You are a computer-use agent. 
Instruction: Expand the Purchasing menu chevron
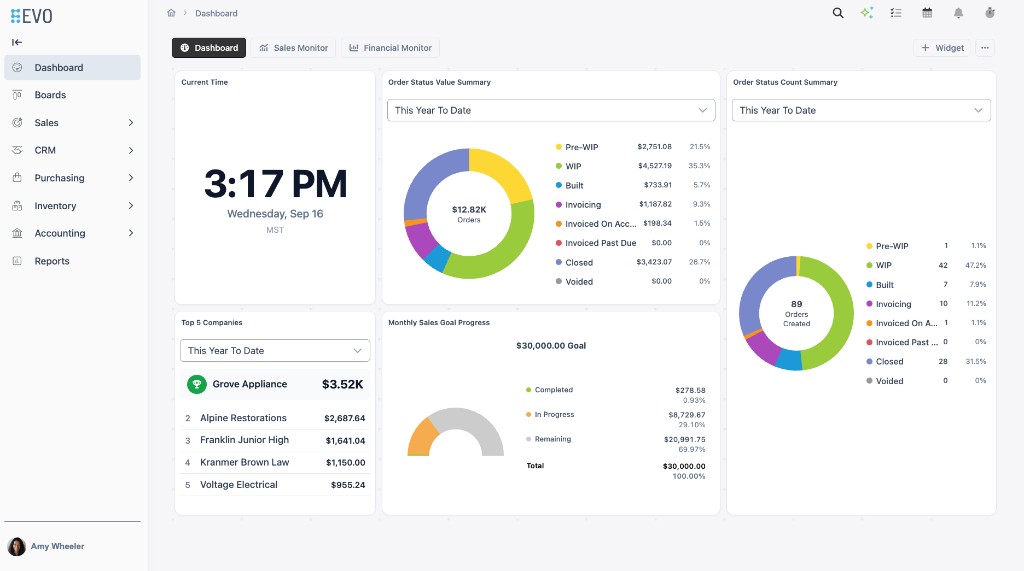131,178
